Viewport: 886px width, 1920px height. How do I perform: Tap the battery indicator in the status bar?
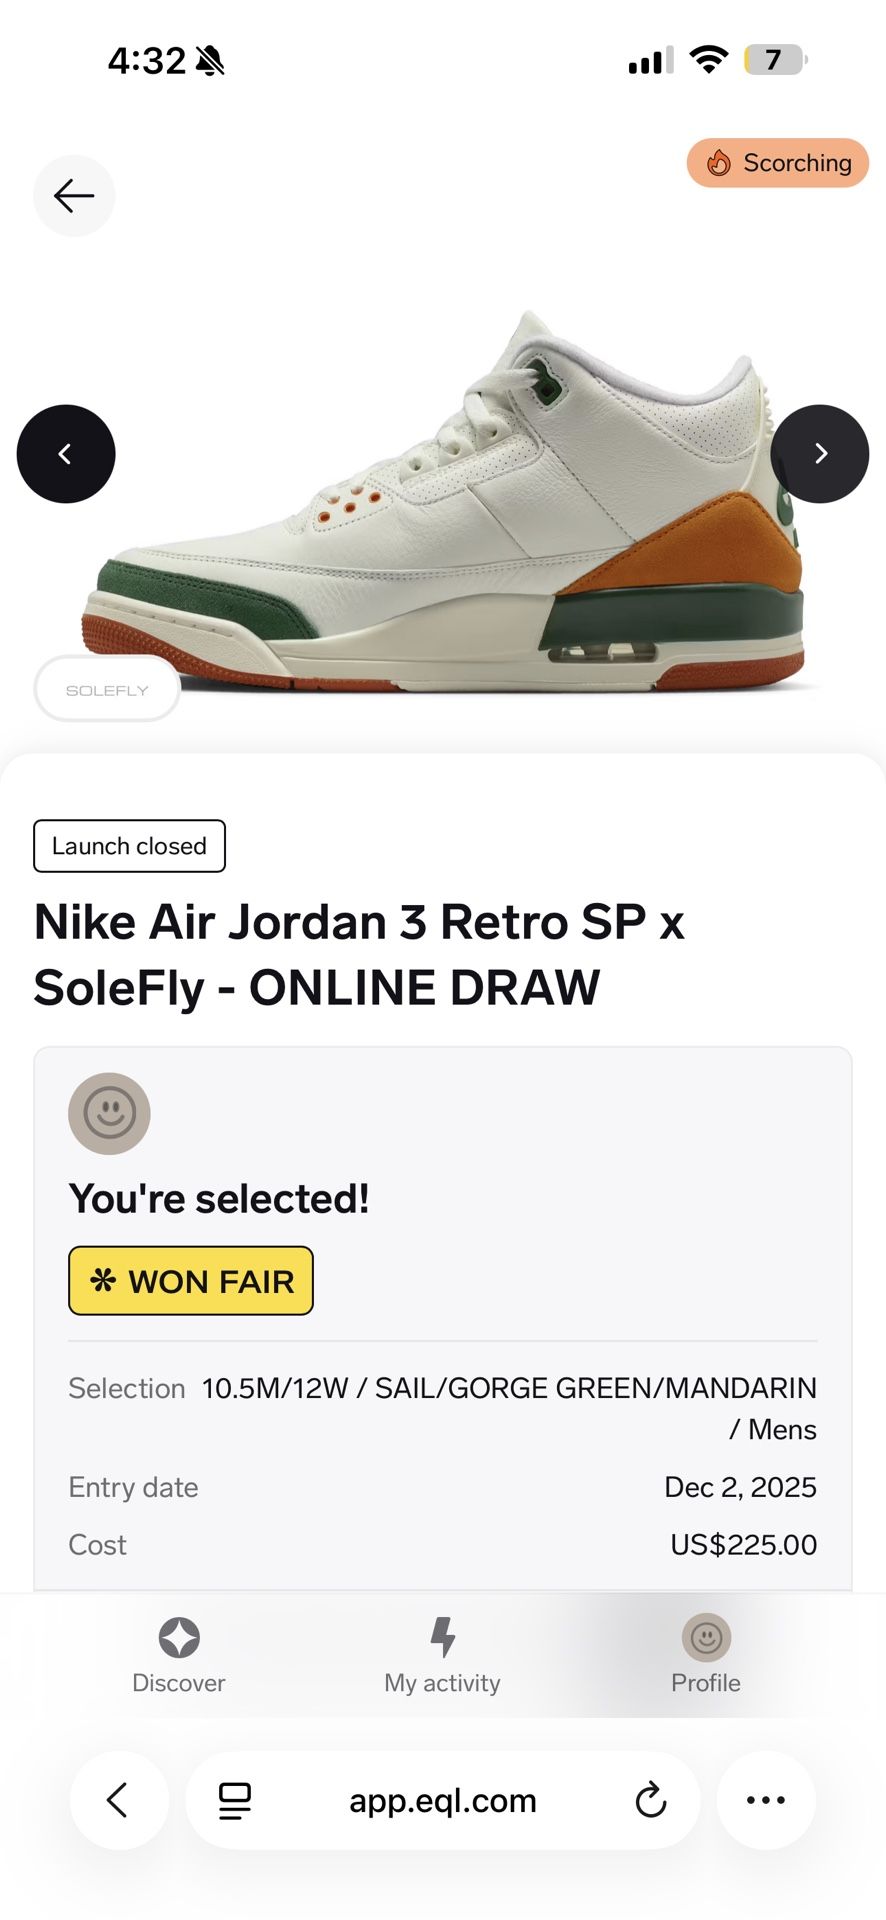pyautogui.click(x=774, y=60)
